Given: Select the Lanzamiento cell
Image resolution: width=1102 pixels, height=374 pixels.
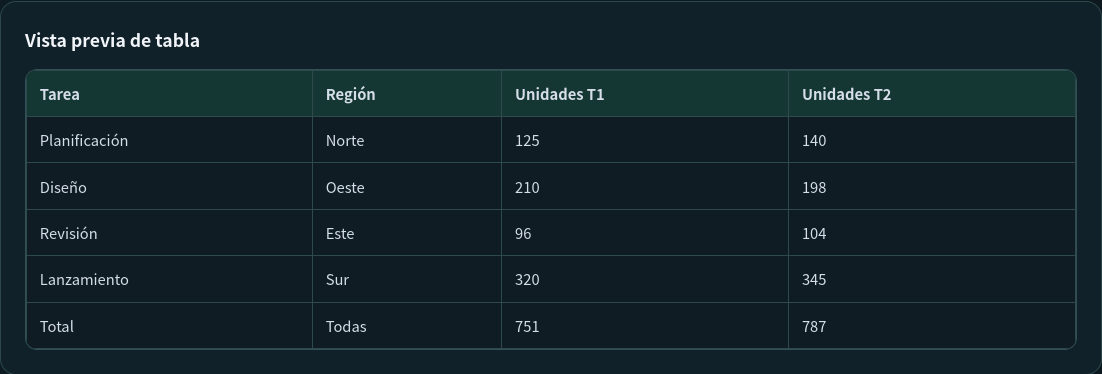Looking at the screenshot, I should point(169,279).
